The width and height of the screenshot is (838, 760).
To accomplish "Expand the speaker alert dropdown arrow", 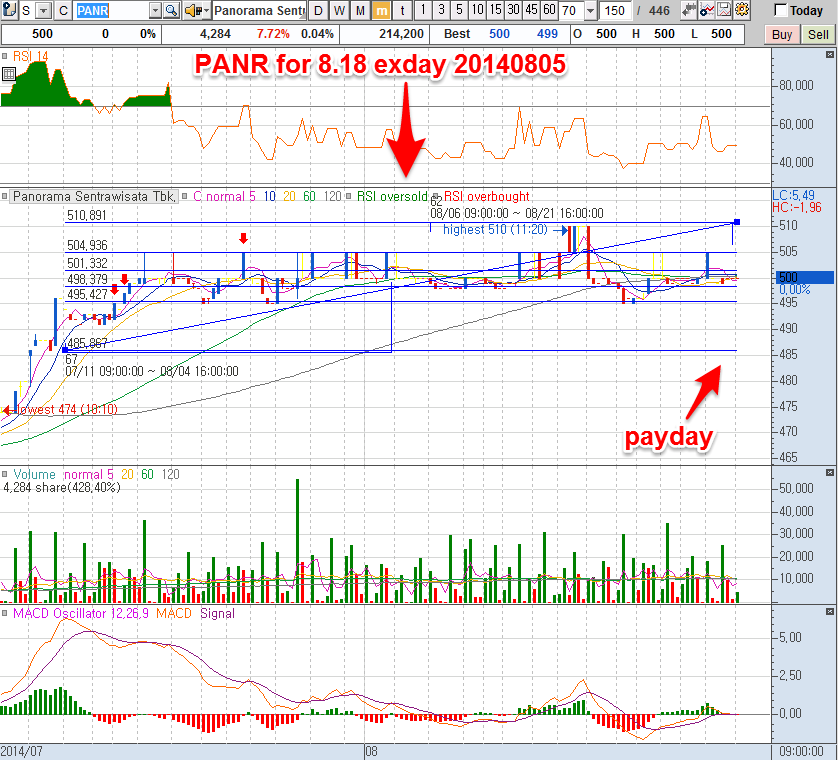I will pyautogui.click(x=206, y=10).
